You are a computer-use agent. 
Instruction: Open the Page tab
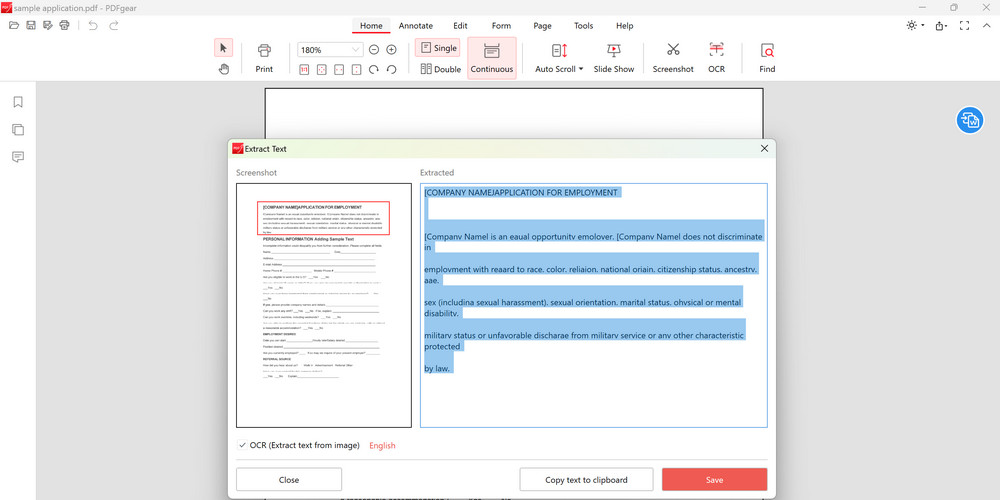[542, 26]
